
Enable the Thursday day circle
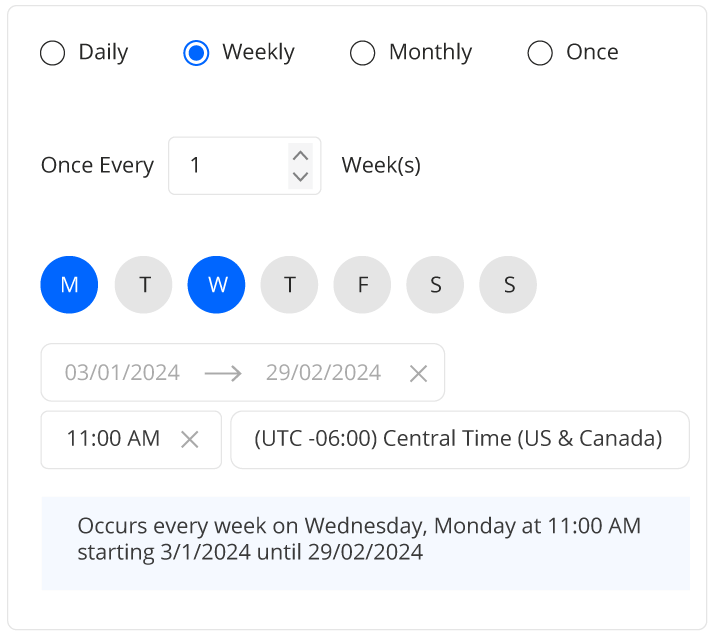[x=289, y=284]
